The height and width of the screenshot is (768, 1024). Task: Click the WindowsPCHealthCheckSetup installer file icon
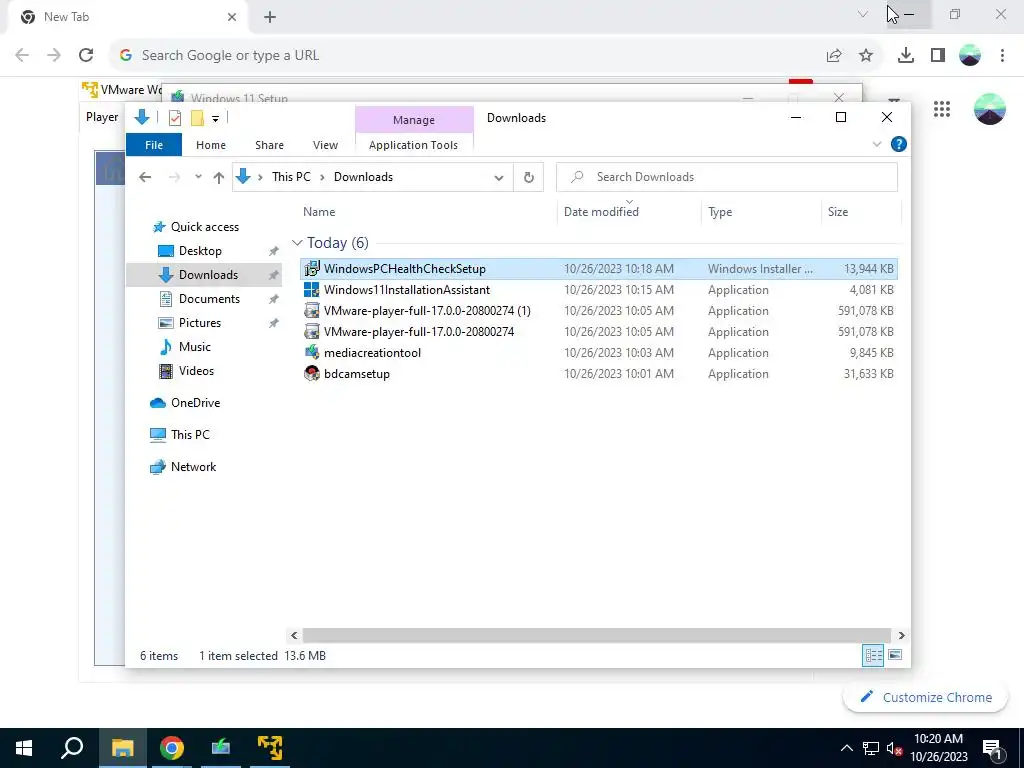(x=312, y=268)
